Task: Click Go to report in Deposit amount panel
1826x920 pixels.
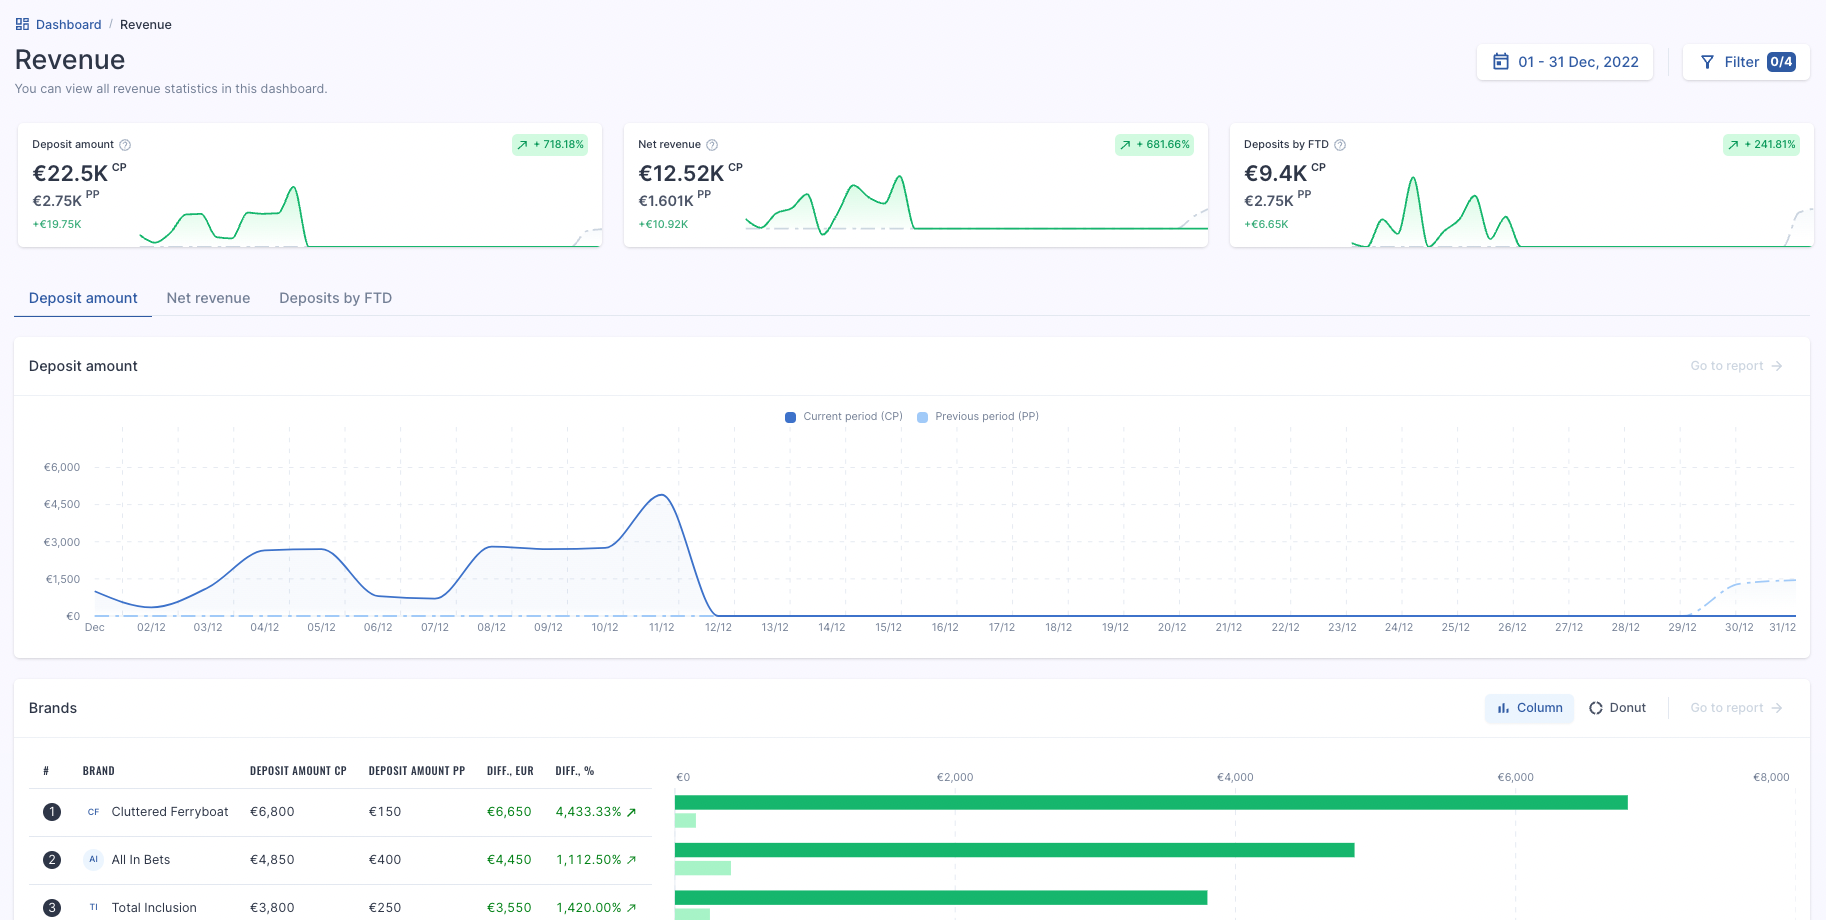Action: [1736, 366]
